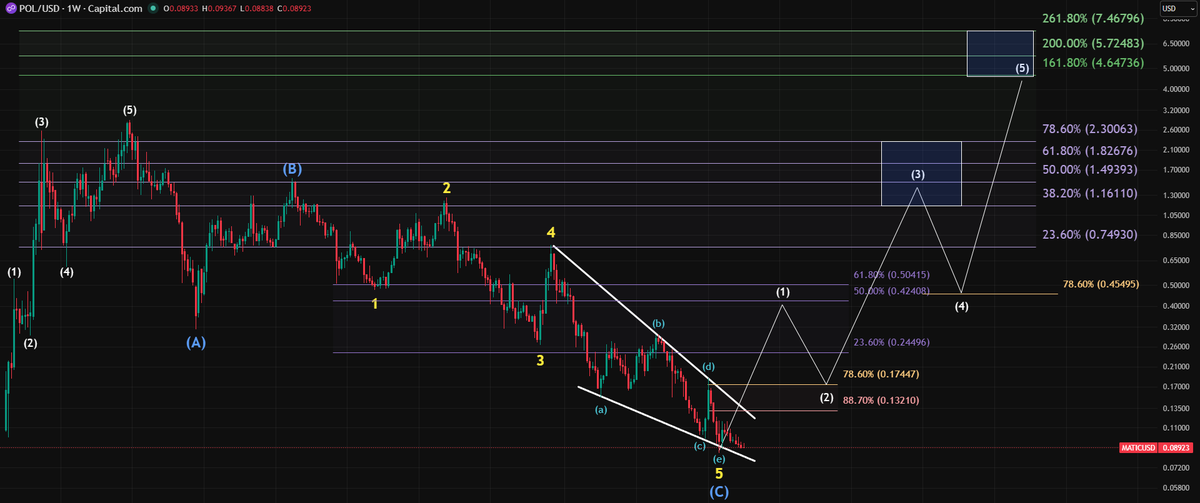Select the blue target box containing (3)
The width and height of the screenshot is (1200, 503).
click(921, 173)
